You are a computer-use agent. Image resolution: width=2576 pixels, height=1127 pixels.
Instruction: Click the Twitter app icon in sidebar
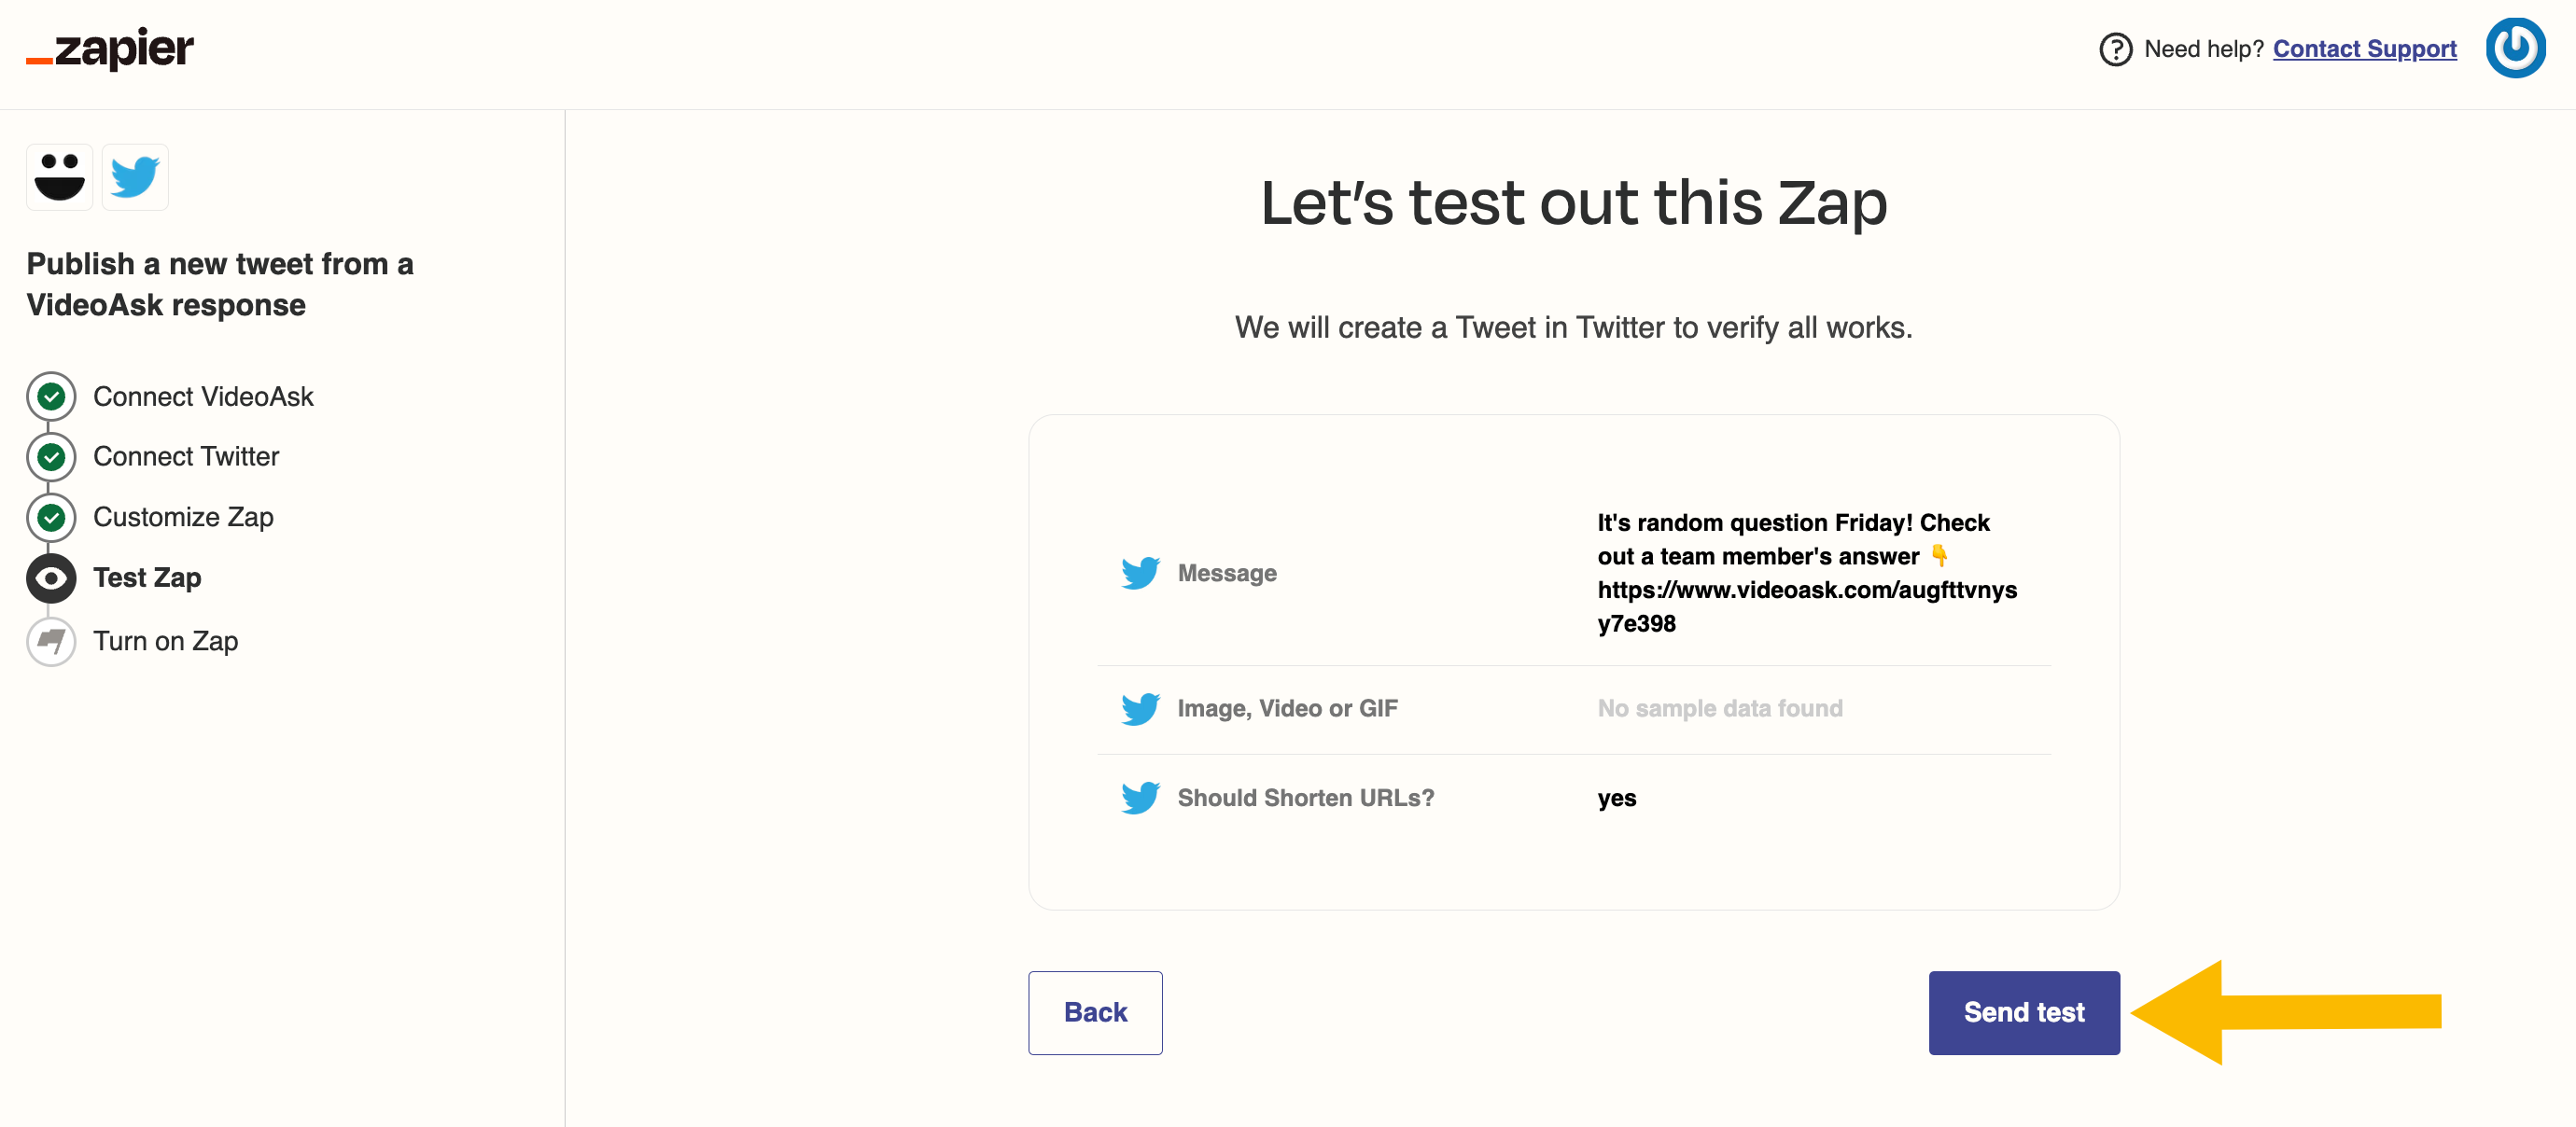coord(135,177)
